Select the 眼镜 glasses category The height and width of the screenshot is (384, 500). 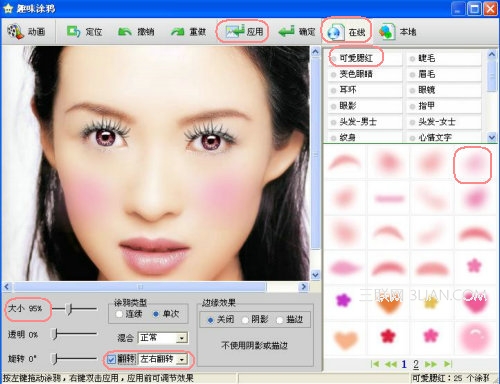(x=444, y=90)
